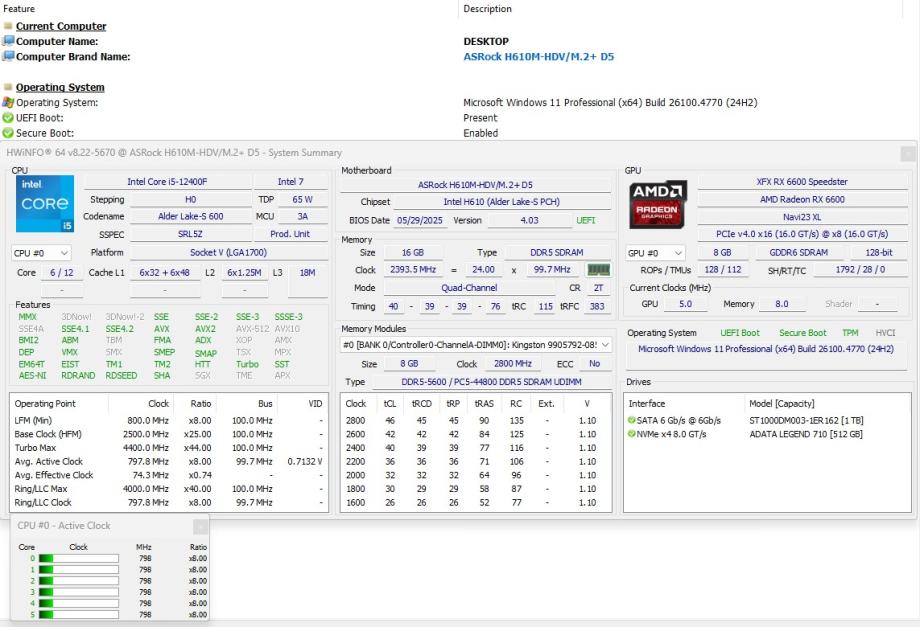Viewport: 920px width, 627px height.
Task: Open the CPU #0 selector dropdown
Action: pyautogui.click(x=41, y=253)
